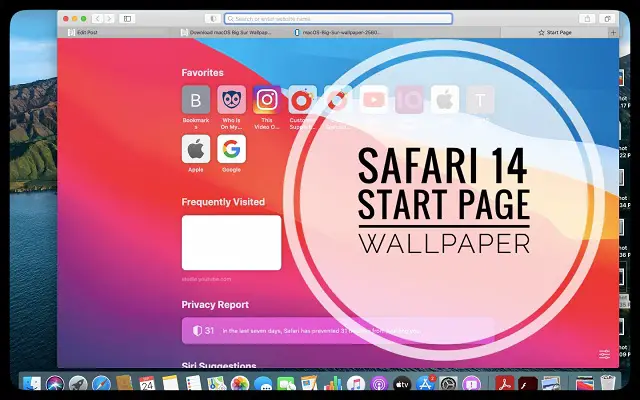This screenshot has width=640, height=400.
Task: Open Messages from the Dock
Action: 263,384
